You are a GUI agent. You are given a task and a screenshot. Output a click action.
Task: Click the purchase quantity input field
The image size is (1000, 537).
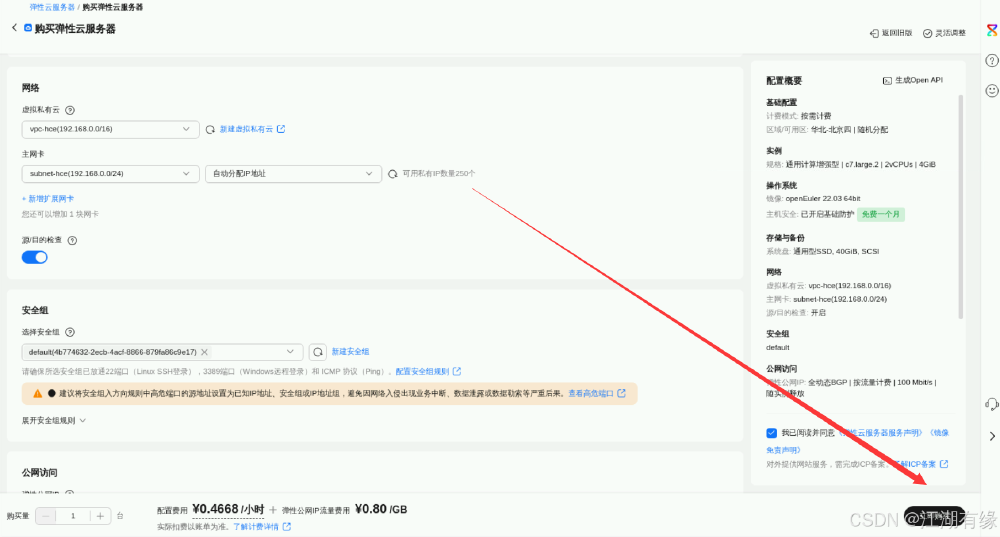73,516
